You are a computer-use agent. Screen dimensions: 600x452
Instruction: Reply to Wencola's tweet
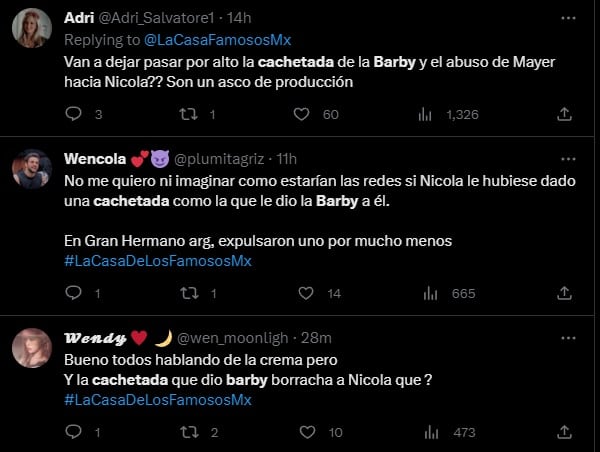tap(73, 293)
